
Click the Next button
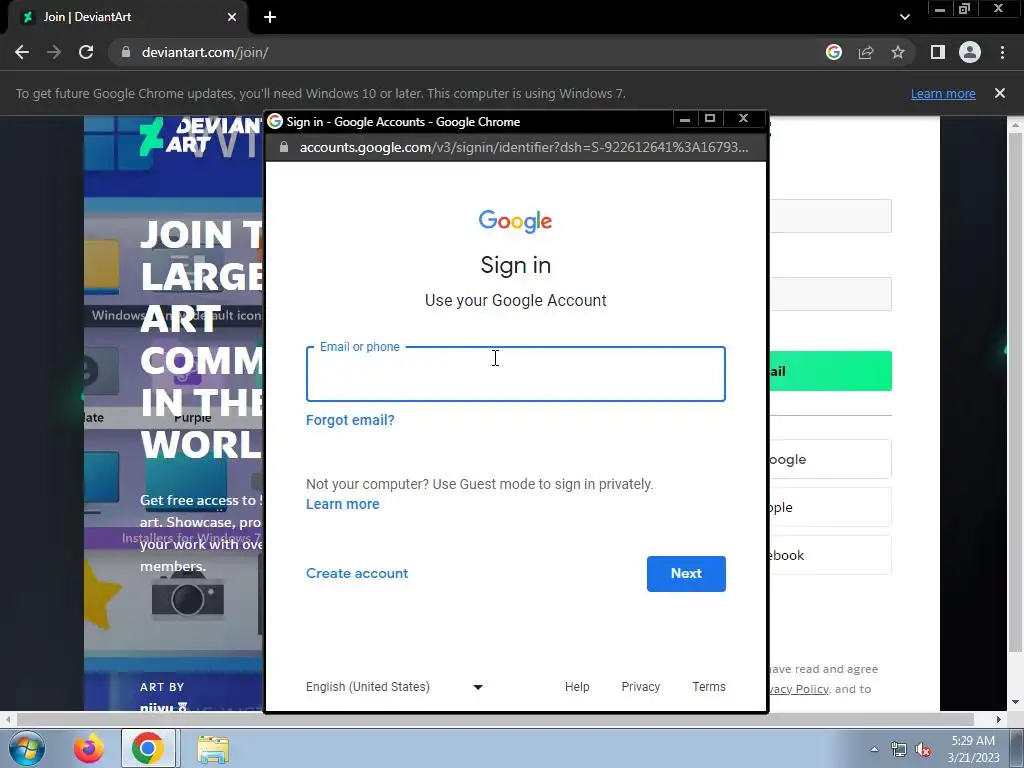click(x=686, y=574)
